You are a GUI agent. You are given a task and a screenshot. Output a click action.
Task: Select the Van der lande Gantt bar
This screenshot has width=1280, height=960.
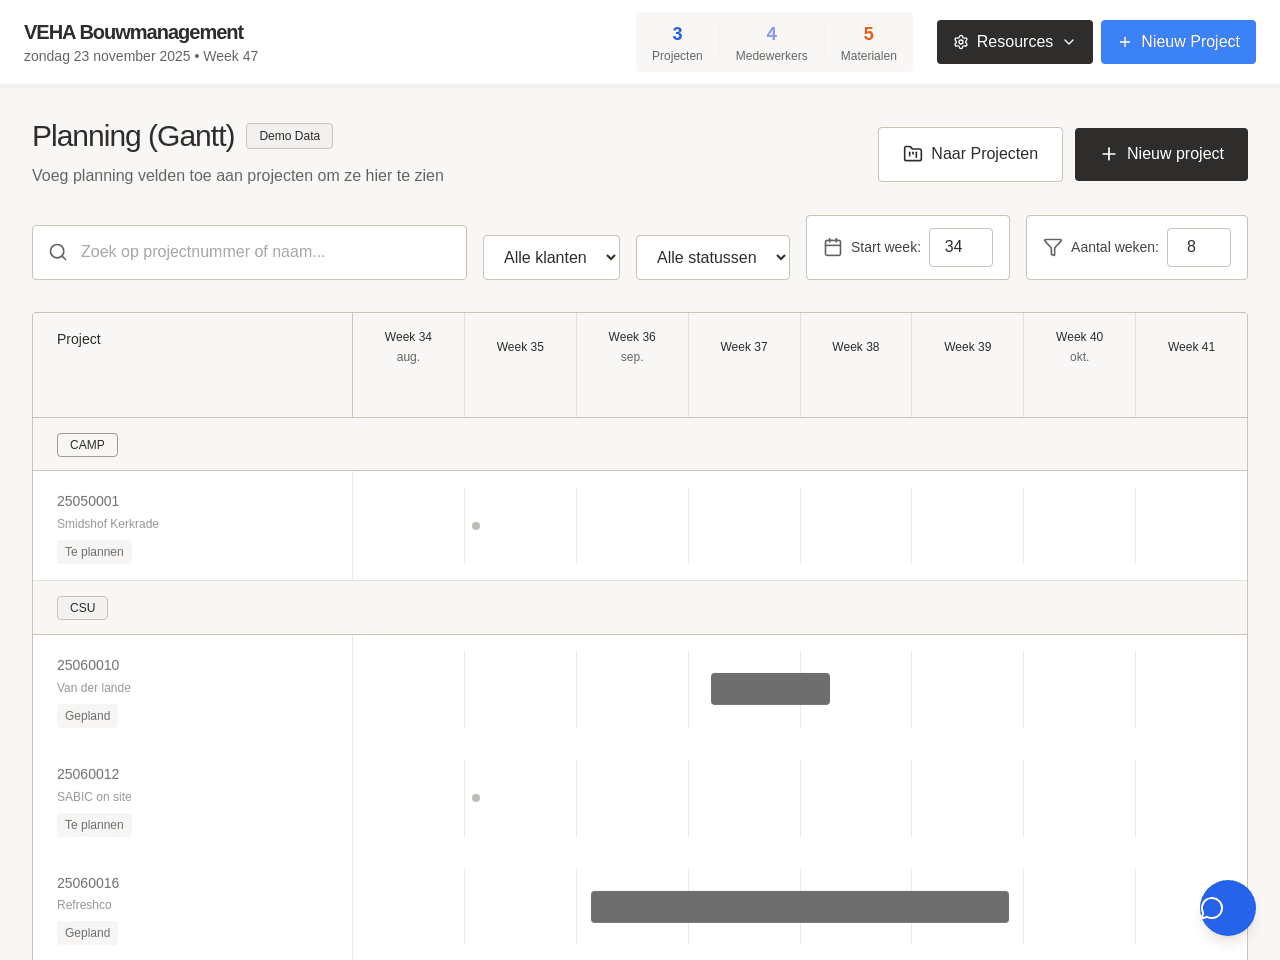pos(770,689)
